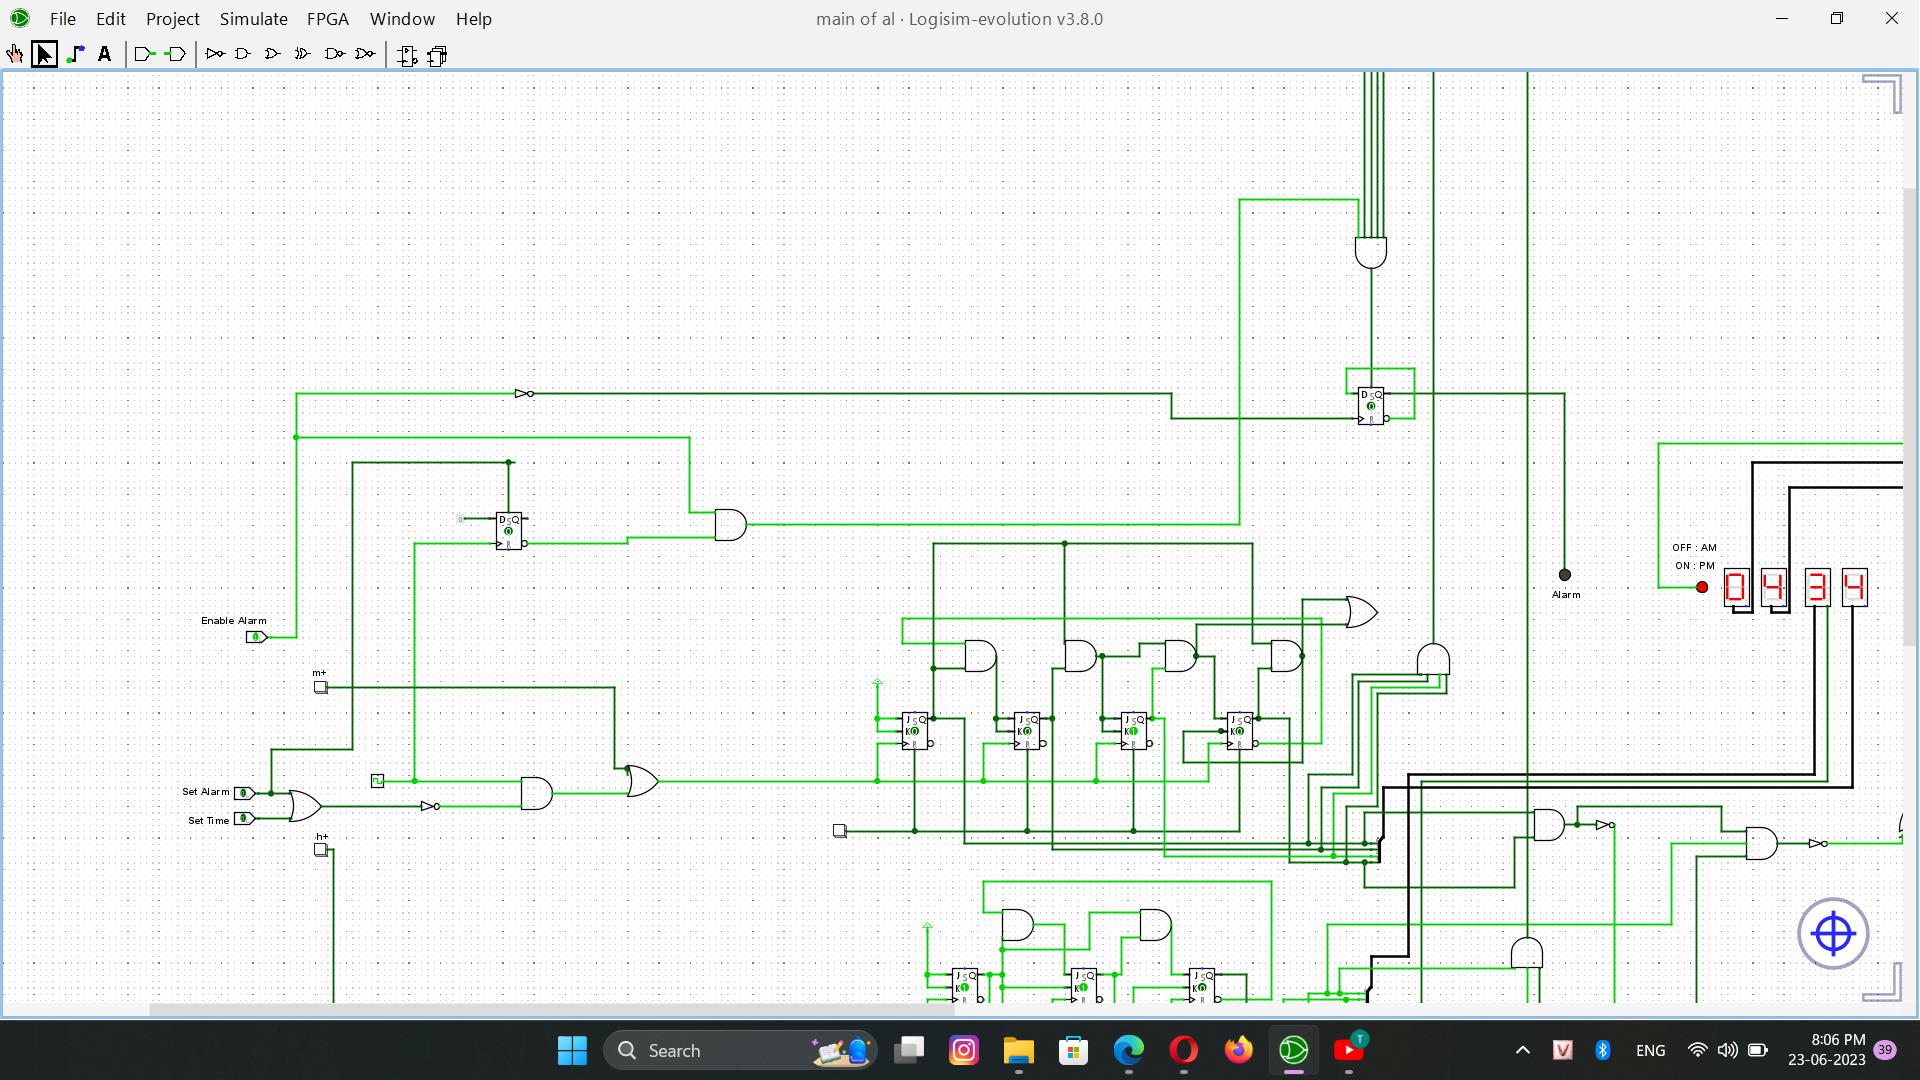Select the AND gate toolbar icon

coord(242,54)
